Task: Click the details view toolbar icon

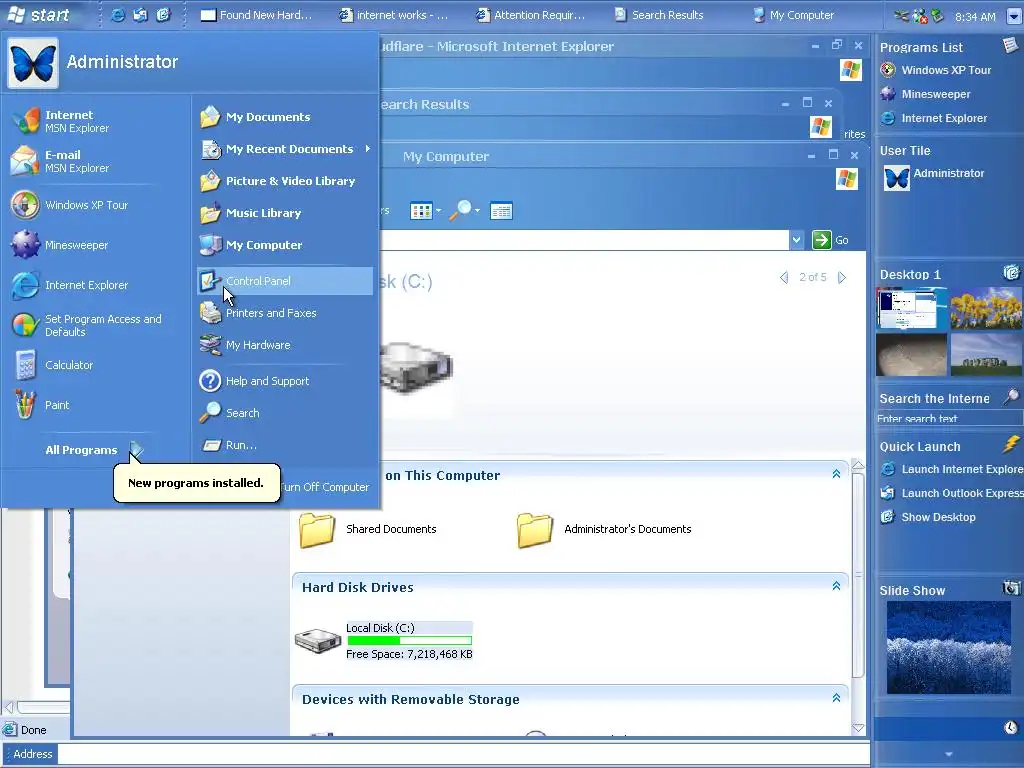Action: pyautogui.click(x=501, y=211)
